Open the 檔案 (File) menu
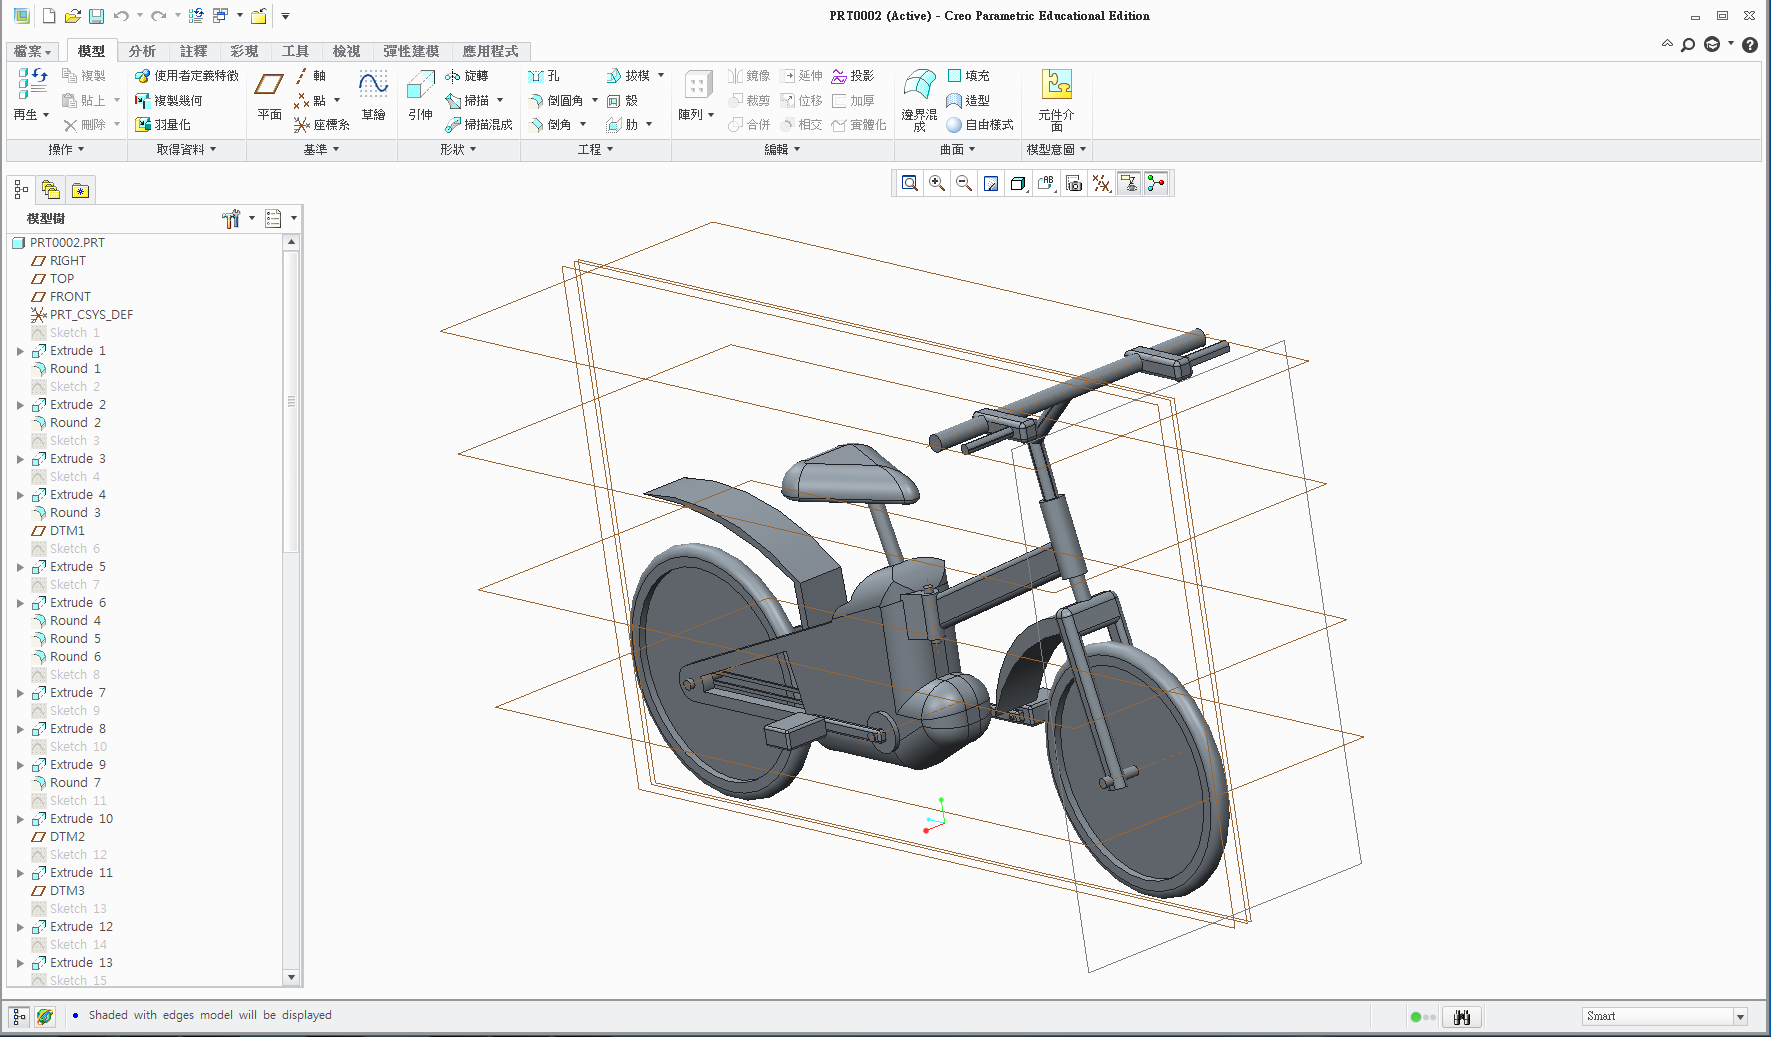 tap(32, 51)
